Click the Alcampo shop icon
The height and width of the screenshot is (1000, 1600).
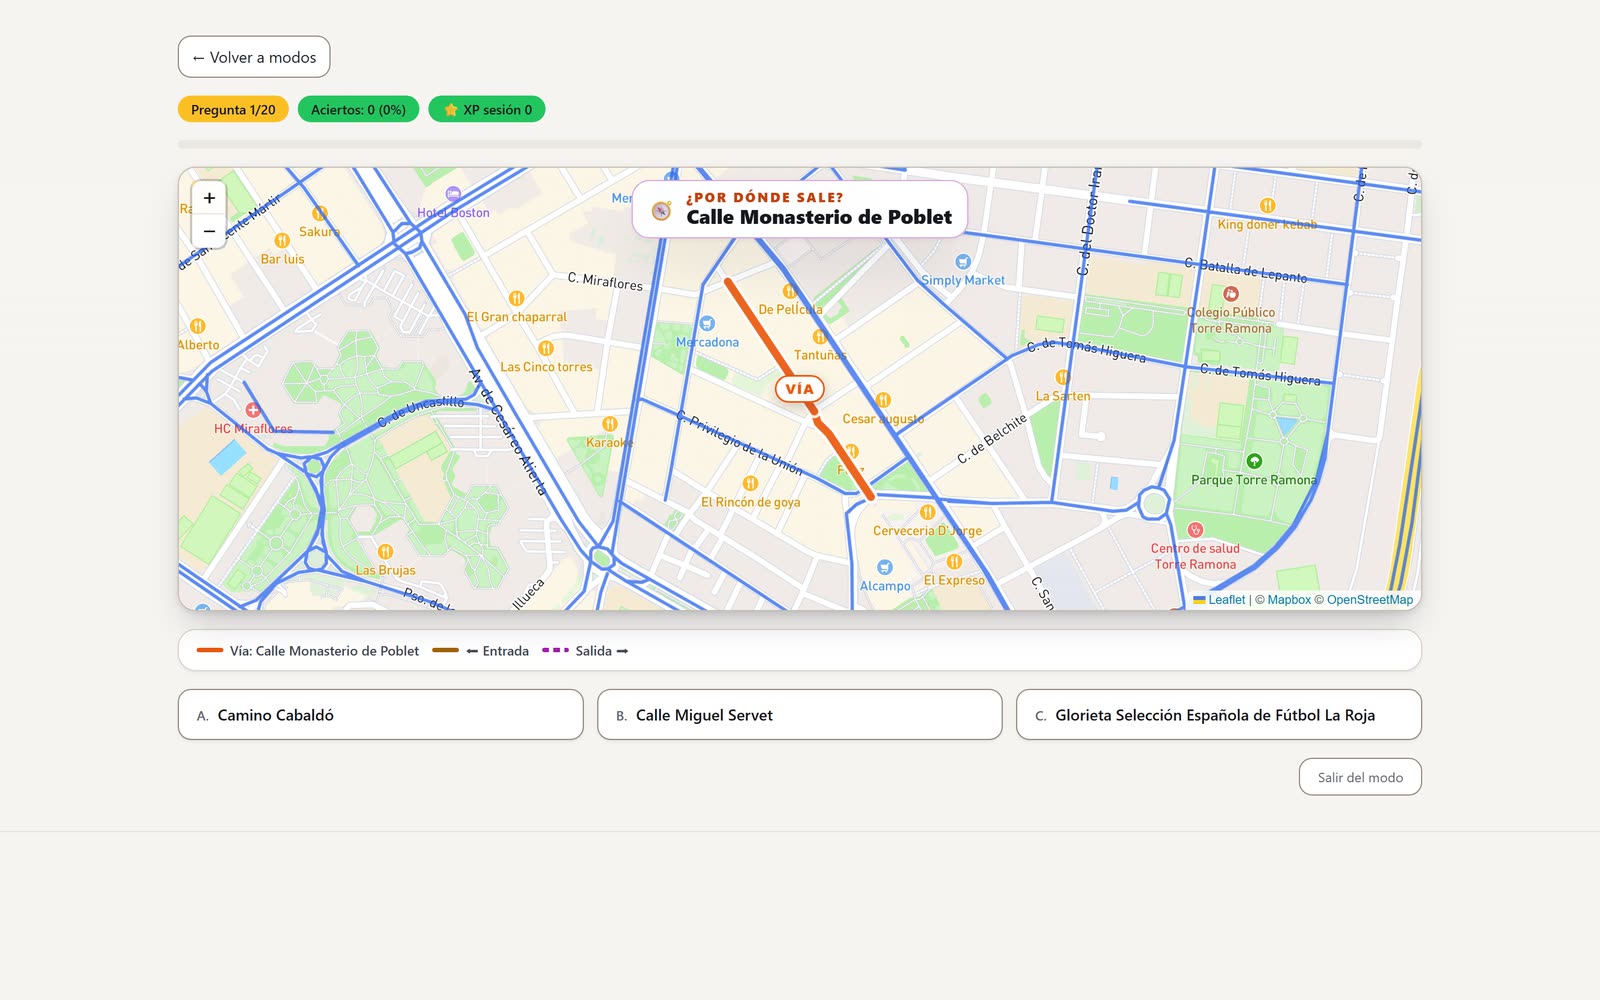point(885,567)
